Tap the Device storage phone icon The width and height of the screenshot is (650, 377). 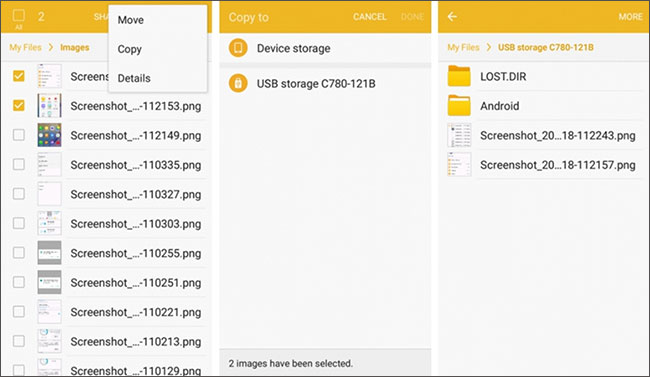pyautogui.click(x=238, y=48)
